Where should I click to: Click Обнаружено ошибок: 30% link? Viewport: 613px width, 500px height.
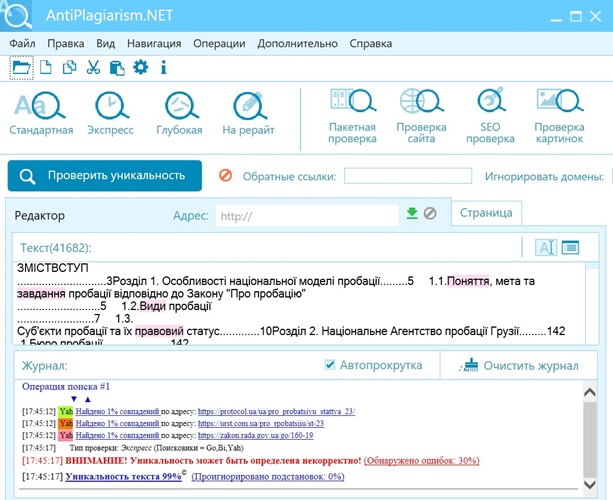(421, 461)
